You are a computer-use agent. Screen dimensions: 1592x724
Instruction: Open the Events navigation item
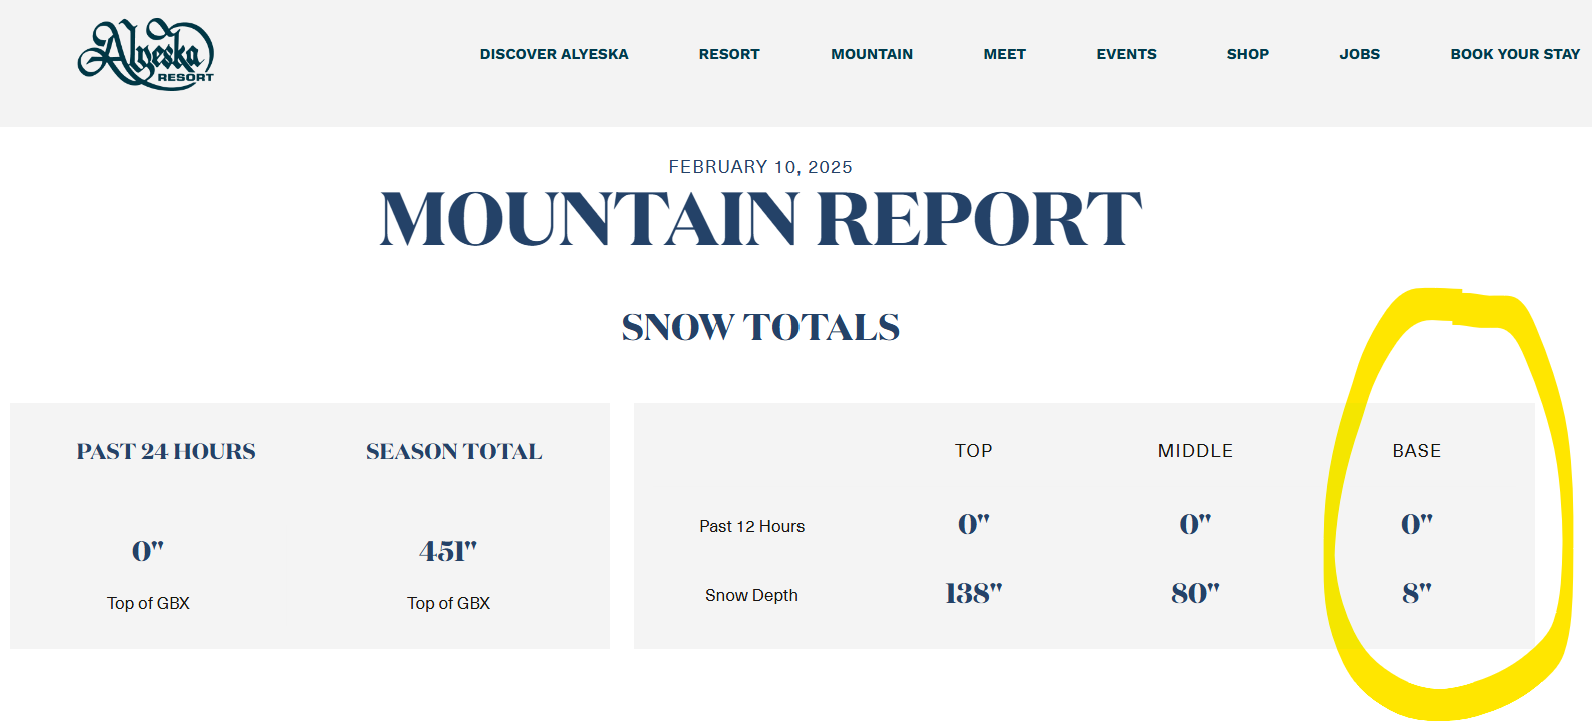click(1126, 54)
